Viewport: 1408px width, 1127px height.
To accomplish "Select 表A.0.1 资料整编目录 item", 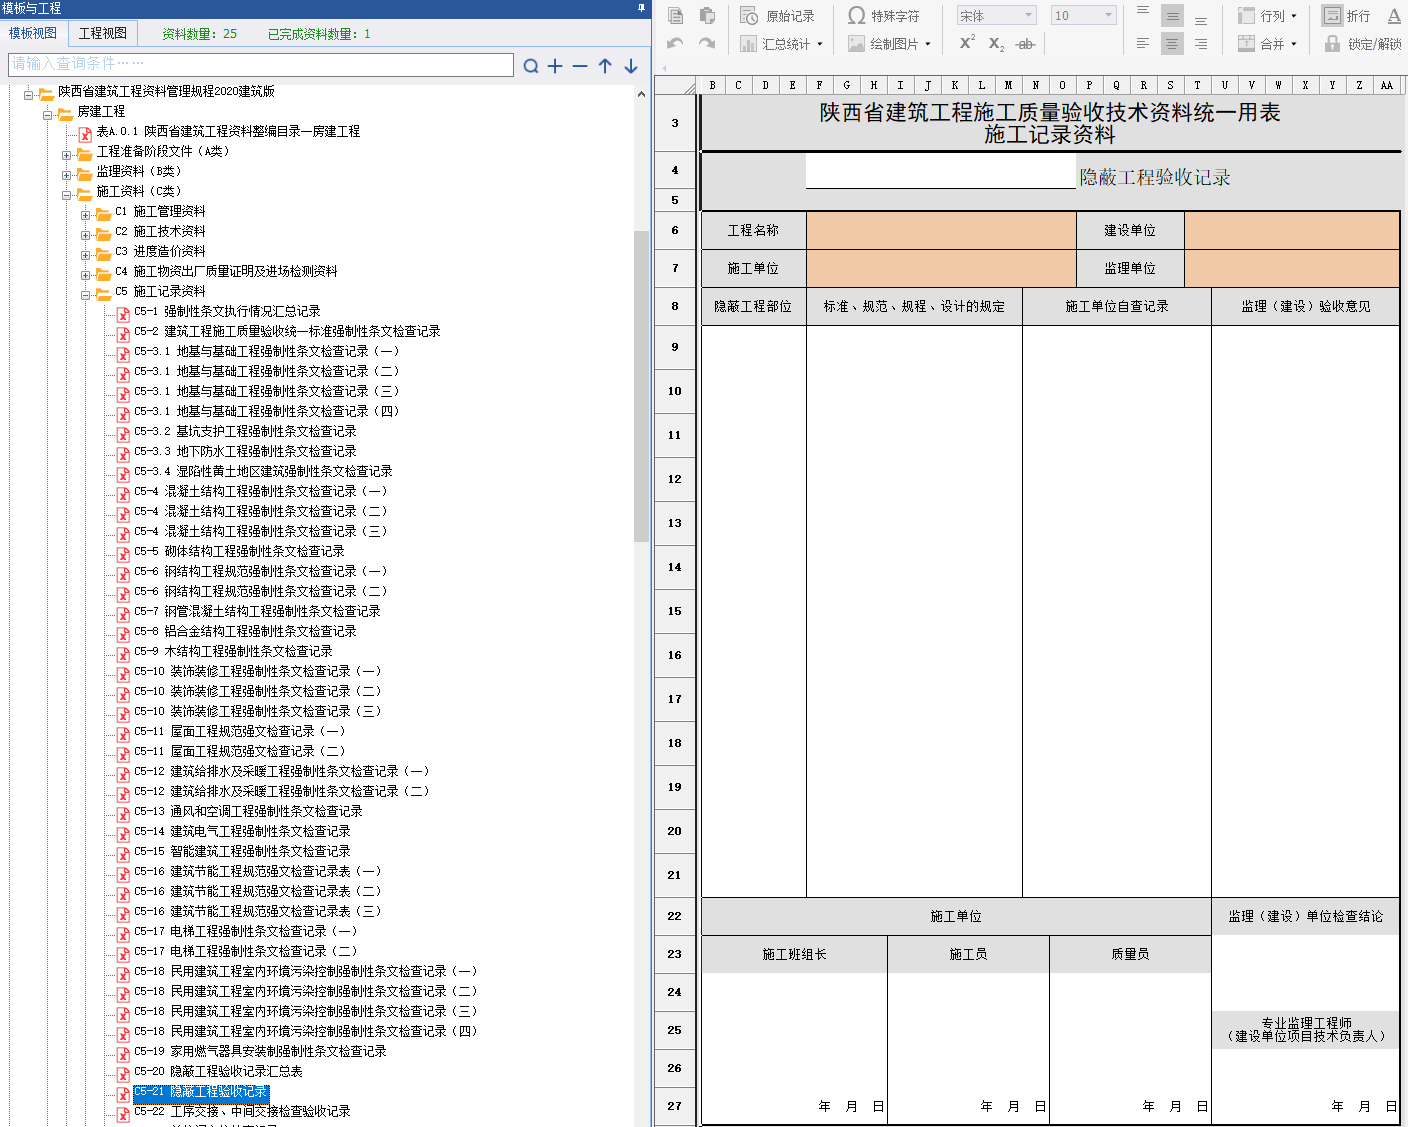I will coord(228,131).
